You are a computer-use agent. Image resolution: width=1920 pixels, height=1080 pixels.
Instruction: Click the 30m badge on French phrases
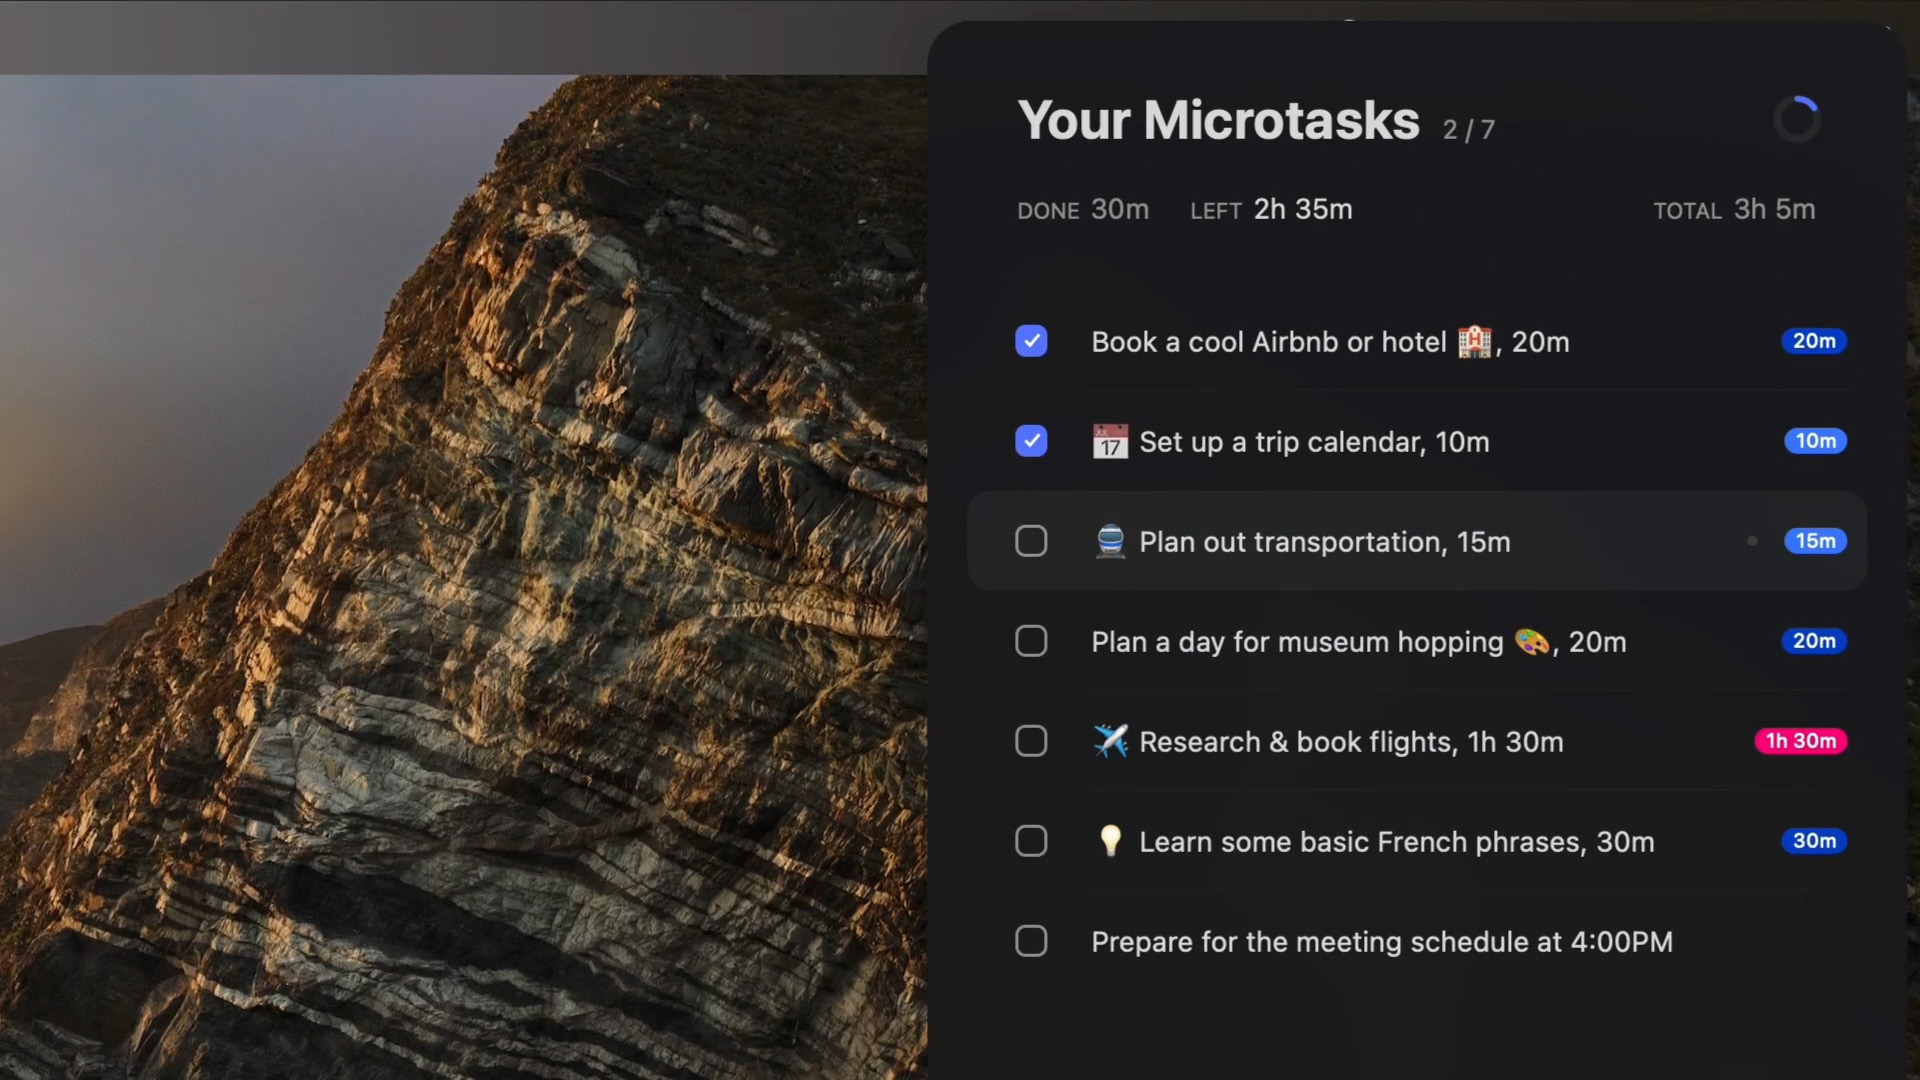click(1814, 841)
